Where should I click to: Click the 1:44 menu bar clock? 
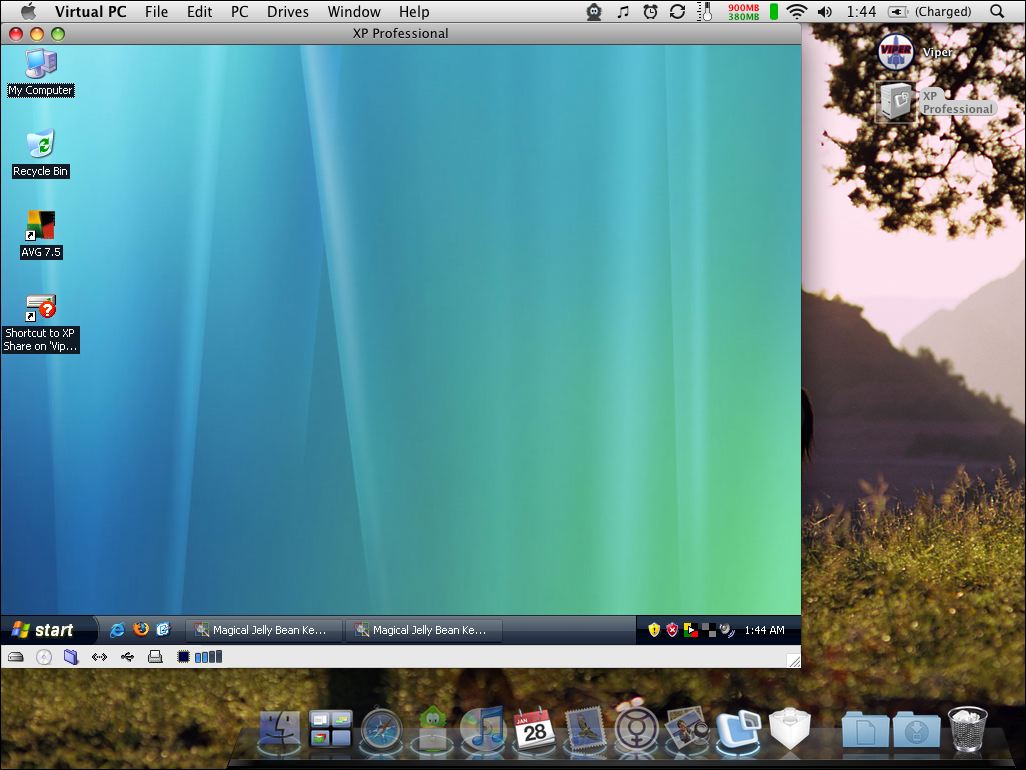(861, 12)
